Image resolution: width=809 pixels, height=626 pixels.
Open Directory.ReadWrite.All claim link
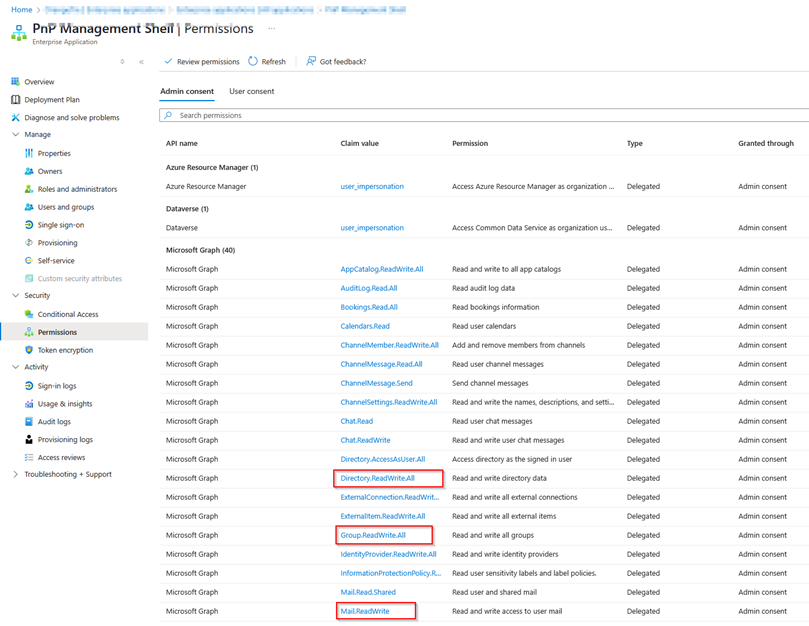coord(378,478)
